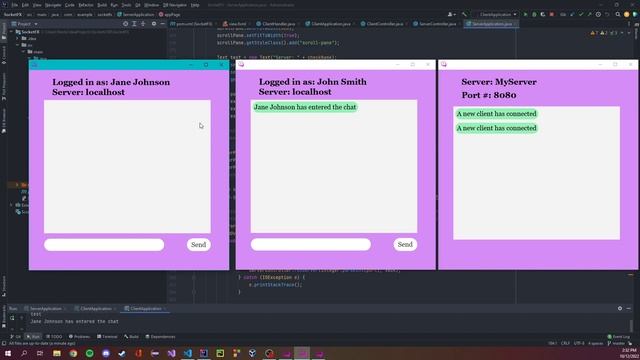The image size is (640, 360).
Task: Open the Project view dropdown
Action: 24,24
